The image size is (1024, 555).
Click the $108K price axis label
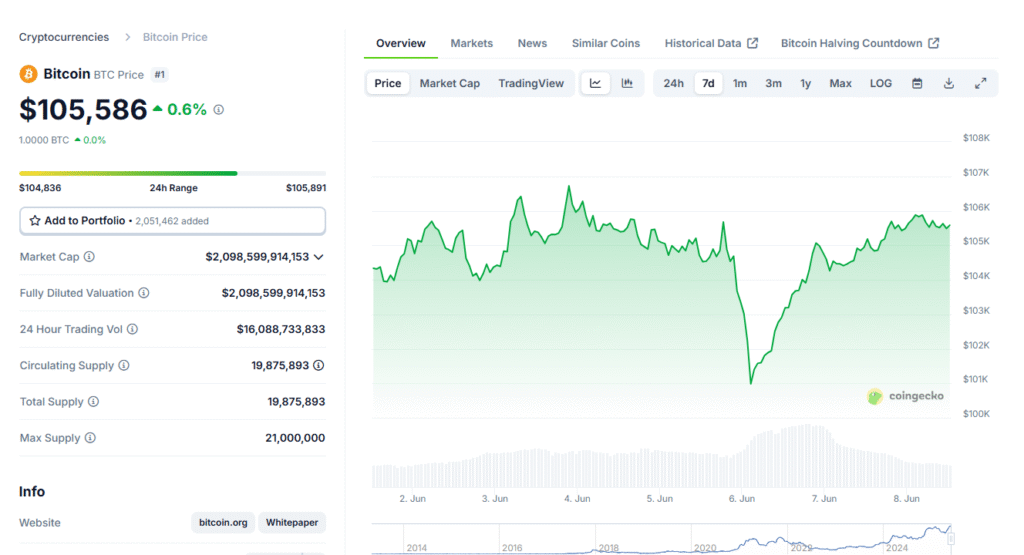pos(976,138)
